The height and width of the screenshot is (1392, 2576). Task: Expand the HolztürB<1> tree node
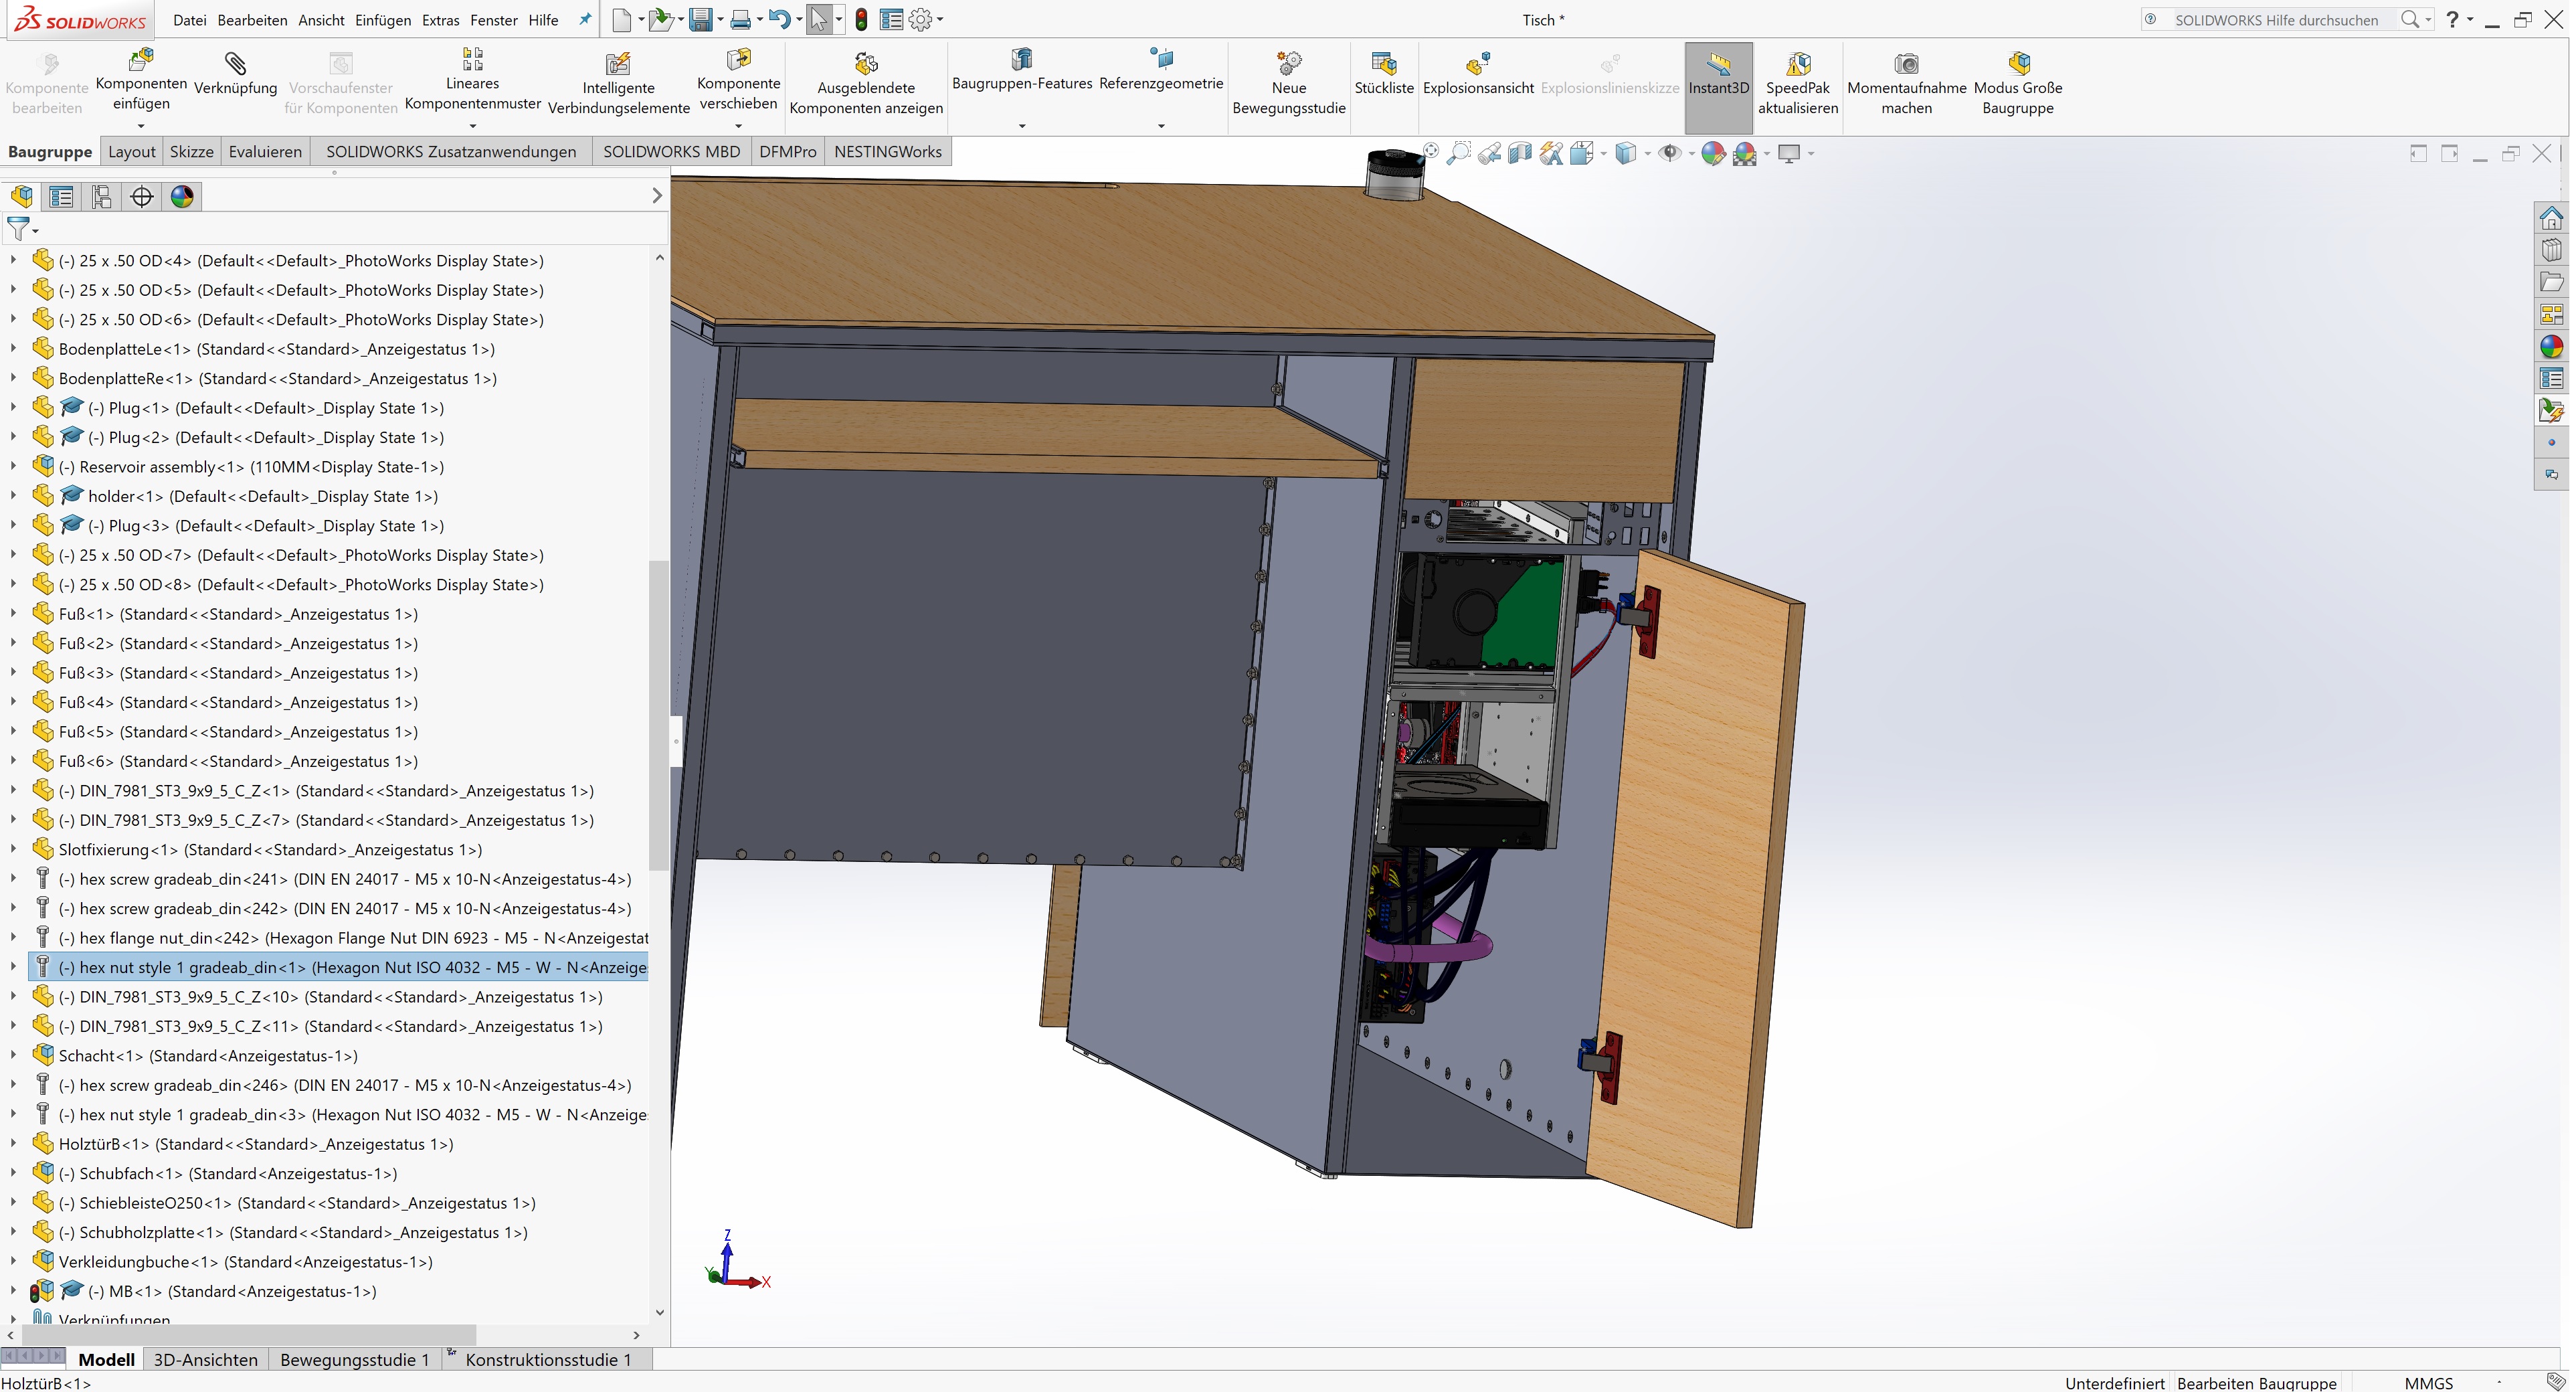[x=13, y=1144]
